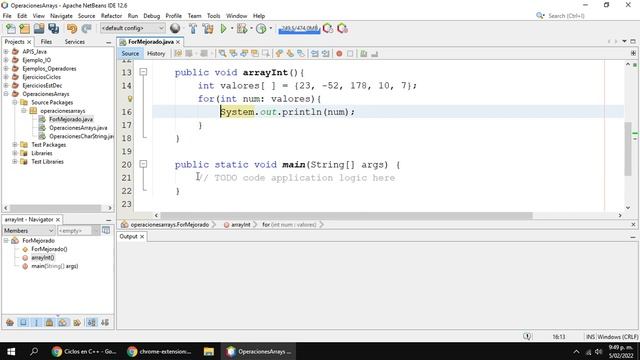The width and height of the screenshot is (640, 360).
Task: Switch to History view of editor
Action: coord(156,53)
